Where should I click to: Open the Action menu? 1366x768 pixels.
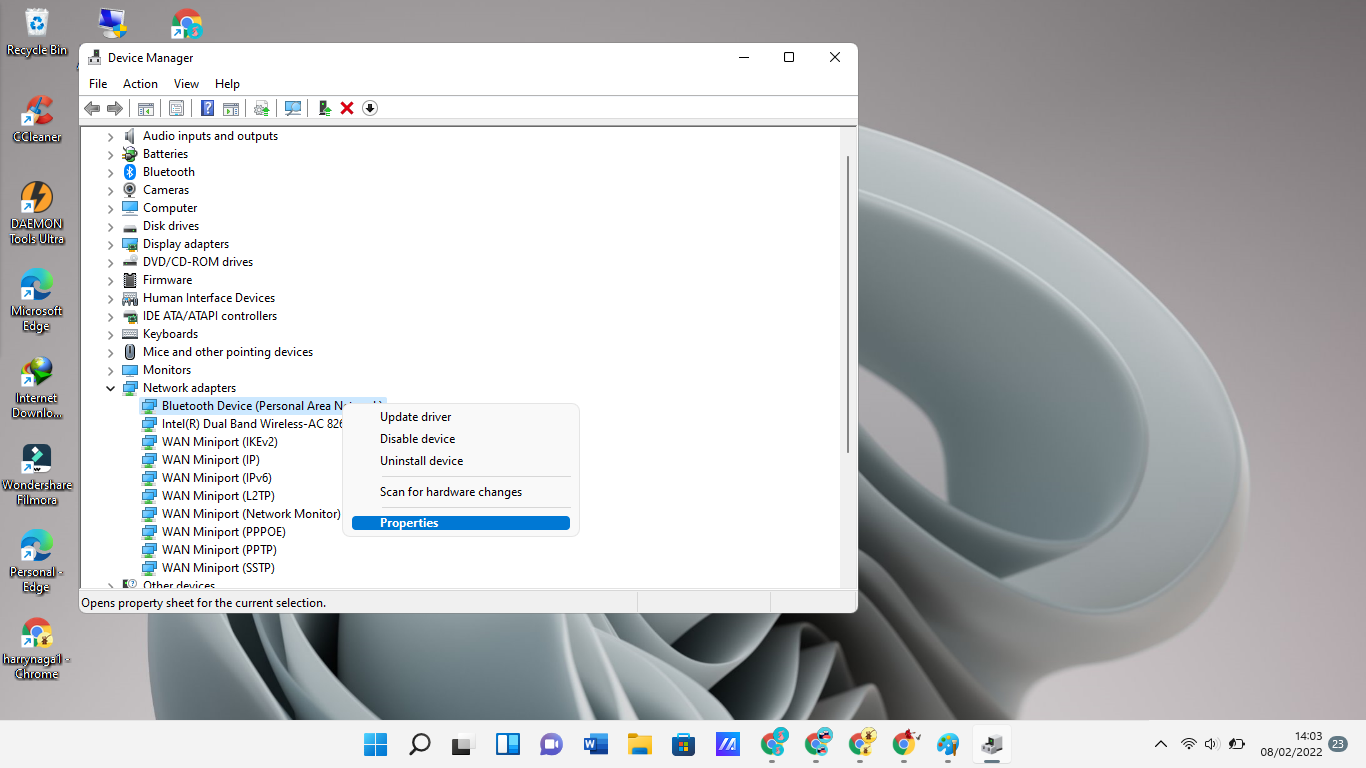pos(140,84)
